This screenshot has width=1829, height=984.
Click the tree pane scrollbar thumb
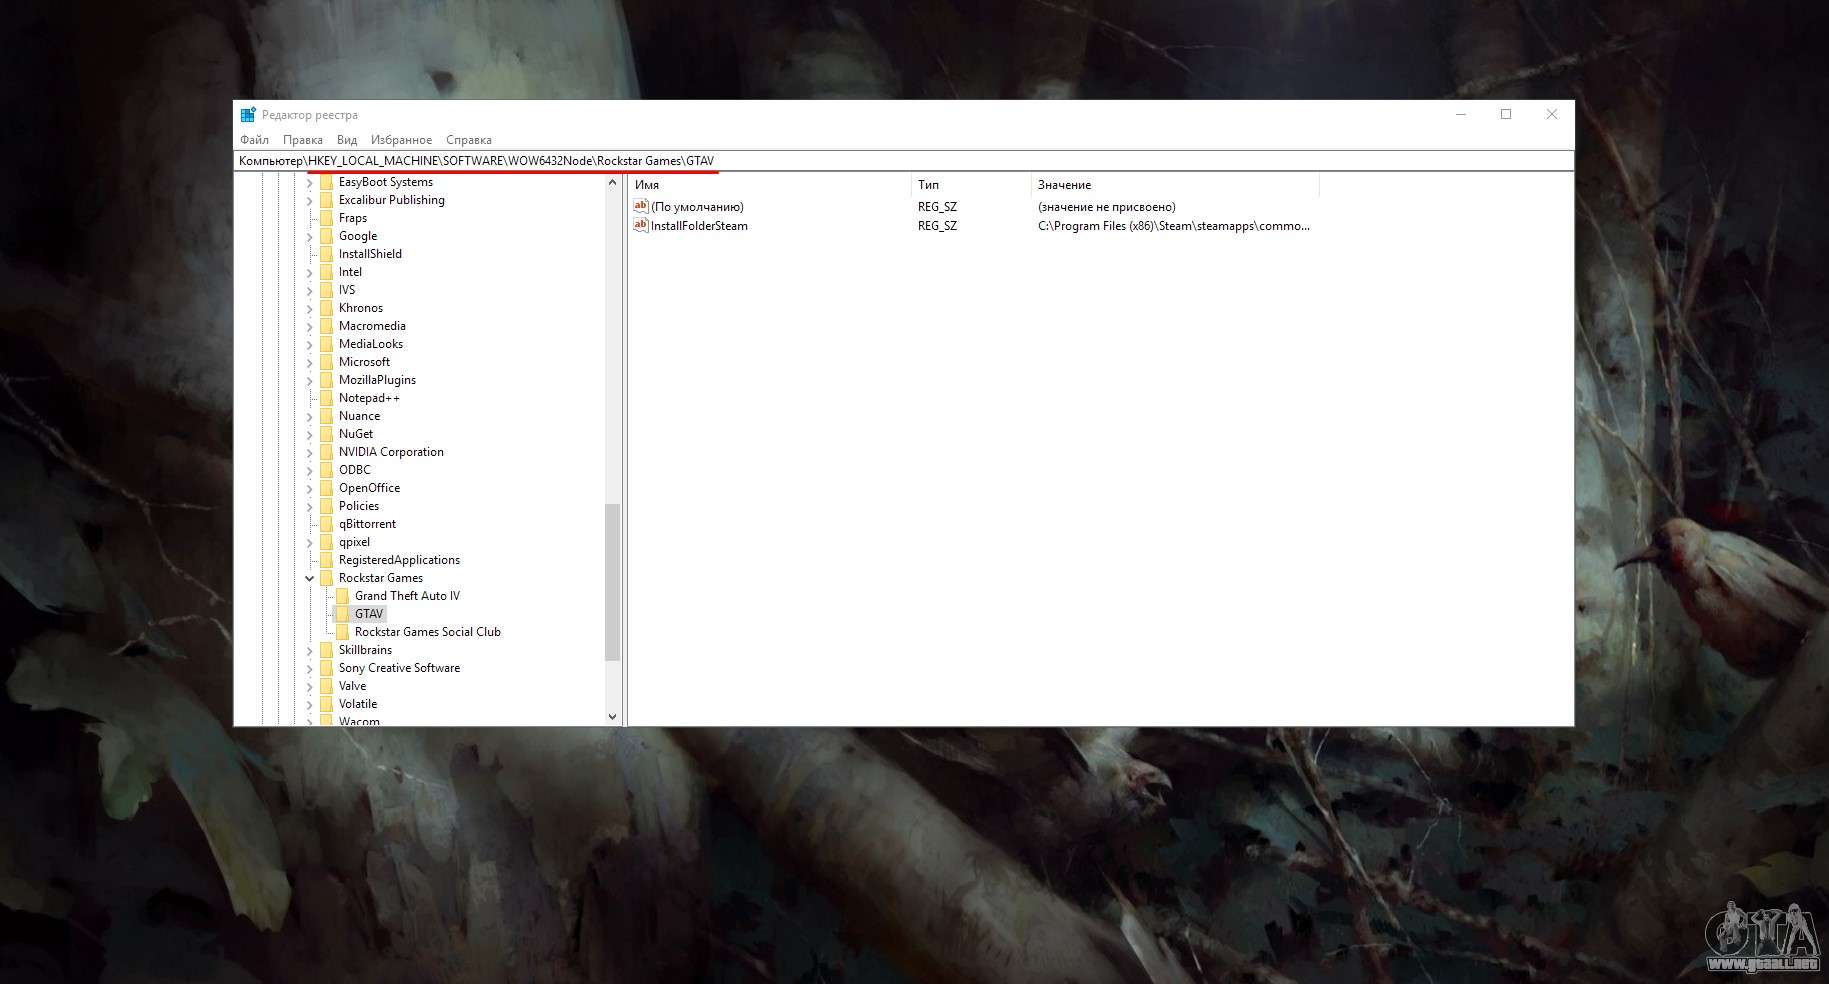[x=613, y=582]
